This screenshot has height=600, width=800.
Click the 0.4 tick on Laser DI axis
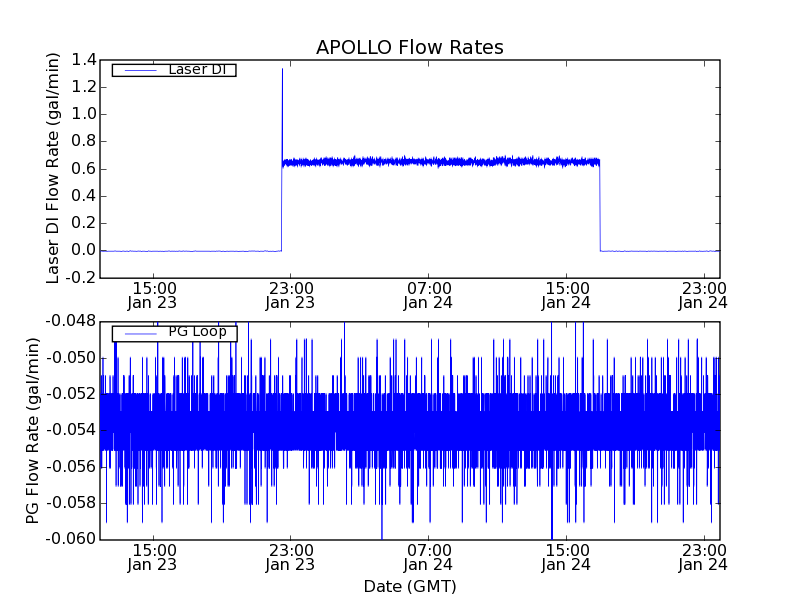[x=84, y=196]
